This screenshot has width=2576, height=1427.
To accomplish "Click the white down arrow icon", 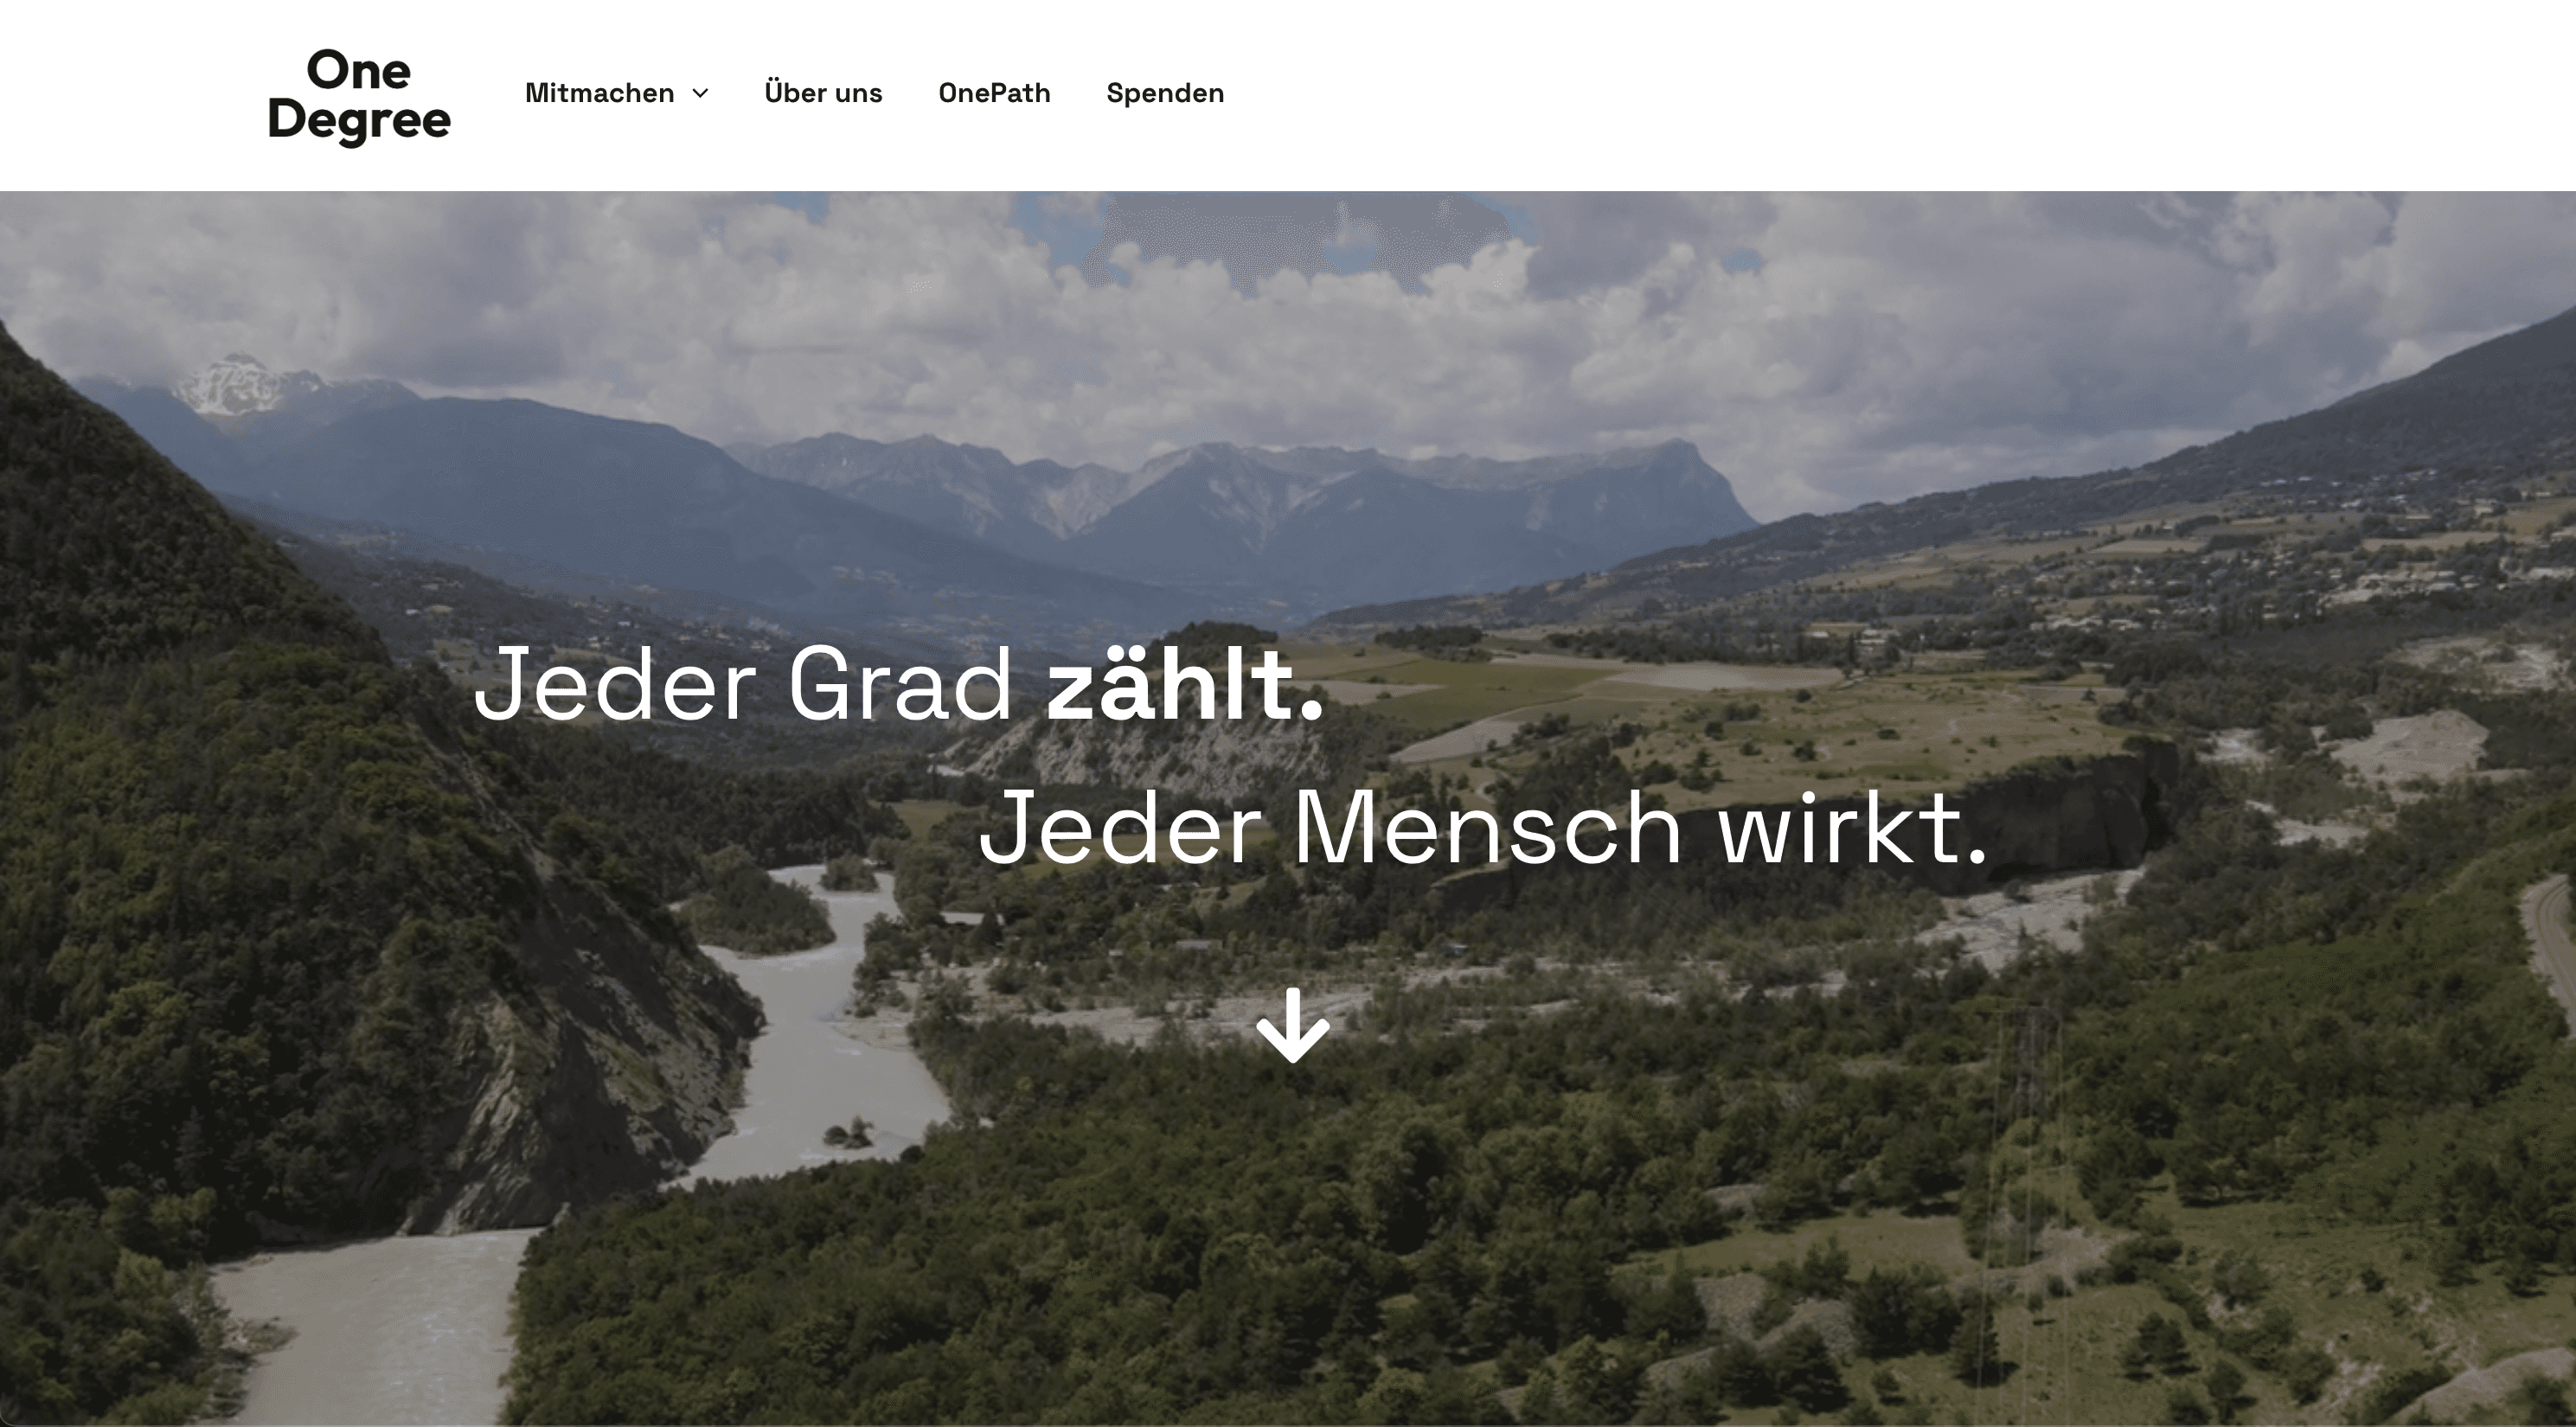I will click(x=1293, y=1026).
